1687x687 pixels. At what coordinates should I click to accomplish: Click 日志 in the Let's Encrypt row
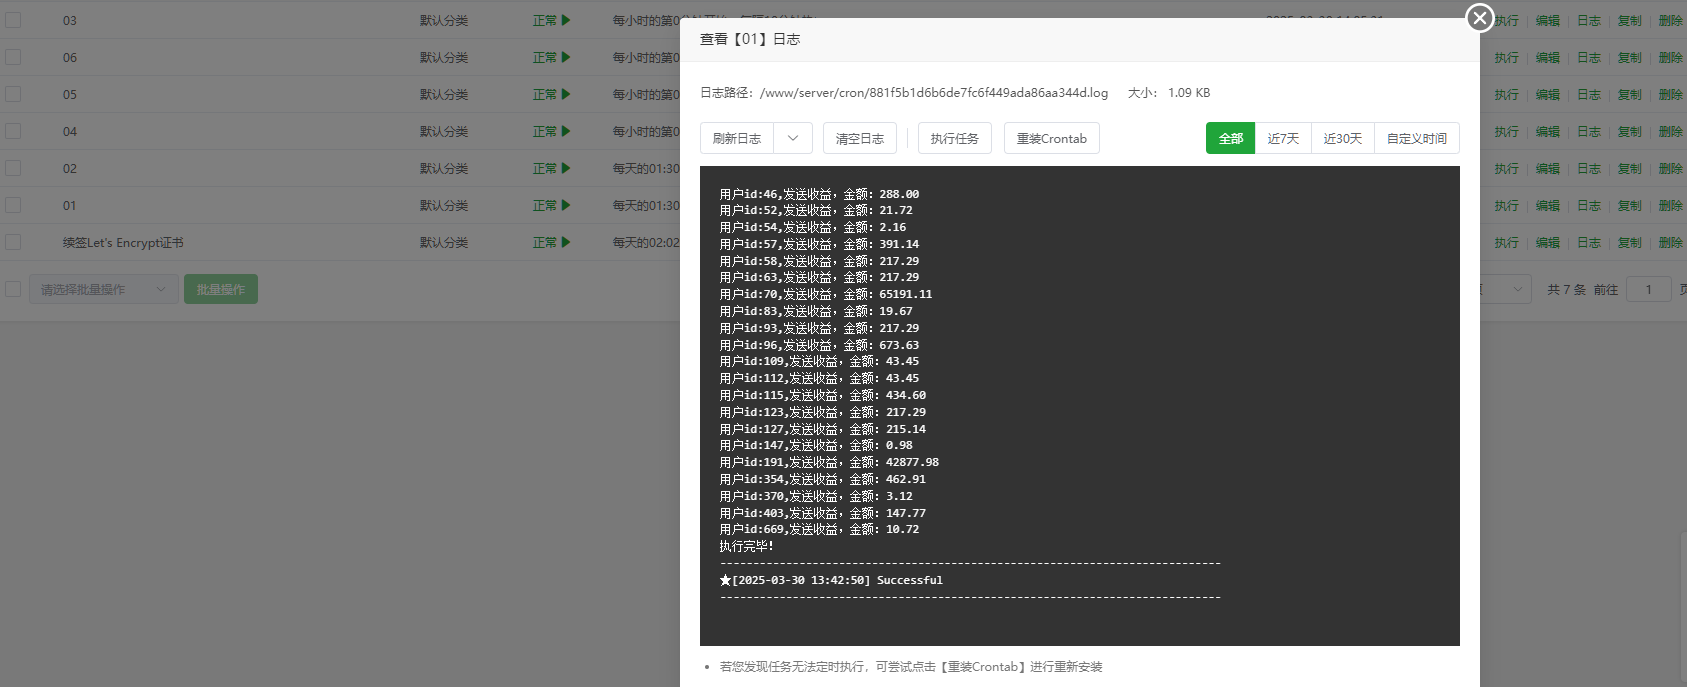[x=1589, y=242]
